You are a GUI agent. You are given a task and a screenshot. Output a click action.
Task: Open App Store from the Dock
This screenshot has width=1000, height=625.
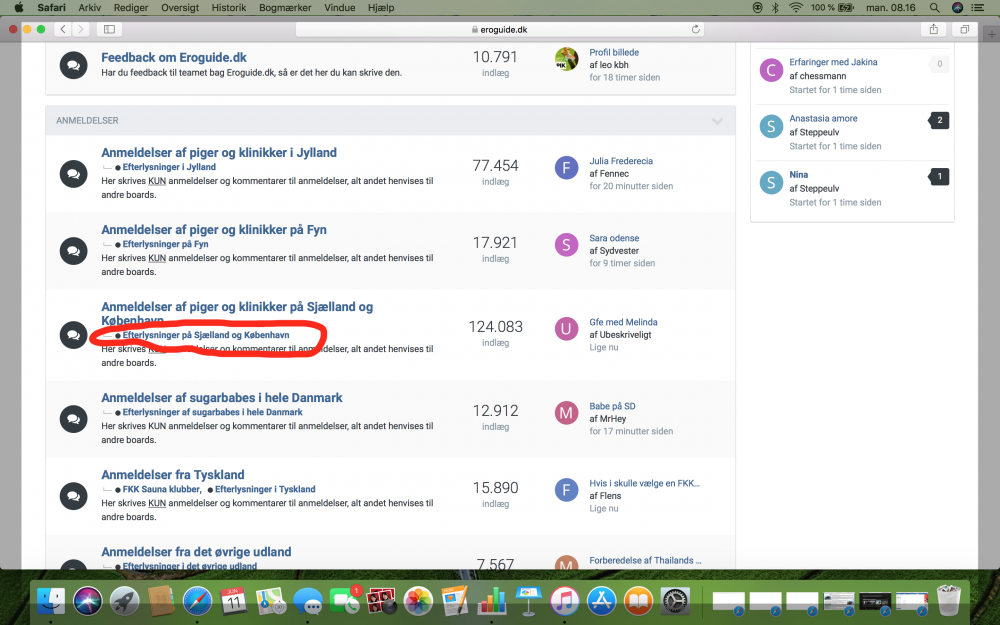click(601, 601)
